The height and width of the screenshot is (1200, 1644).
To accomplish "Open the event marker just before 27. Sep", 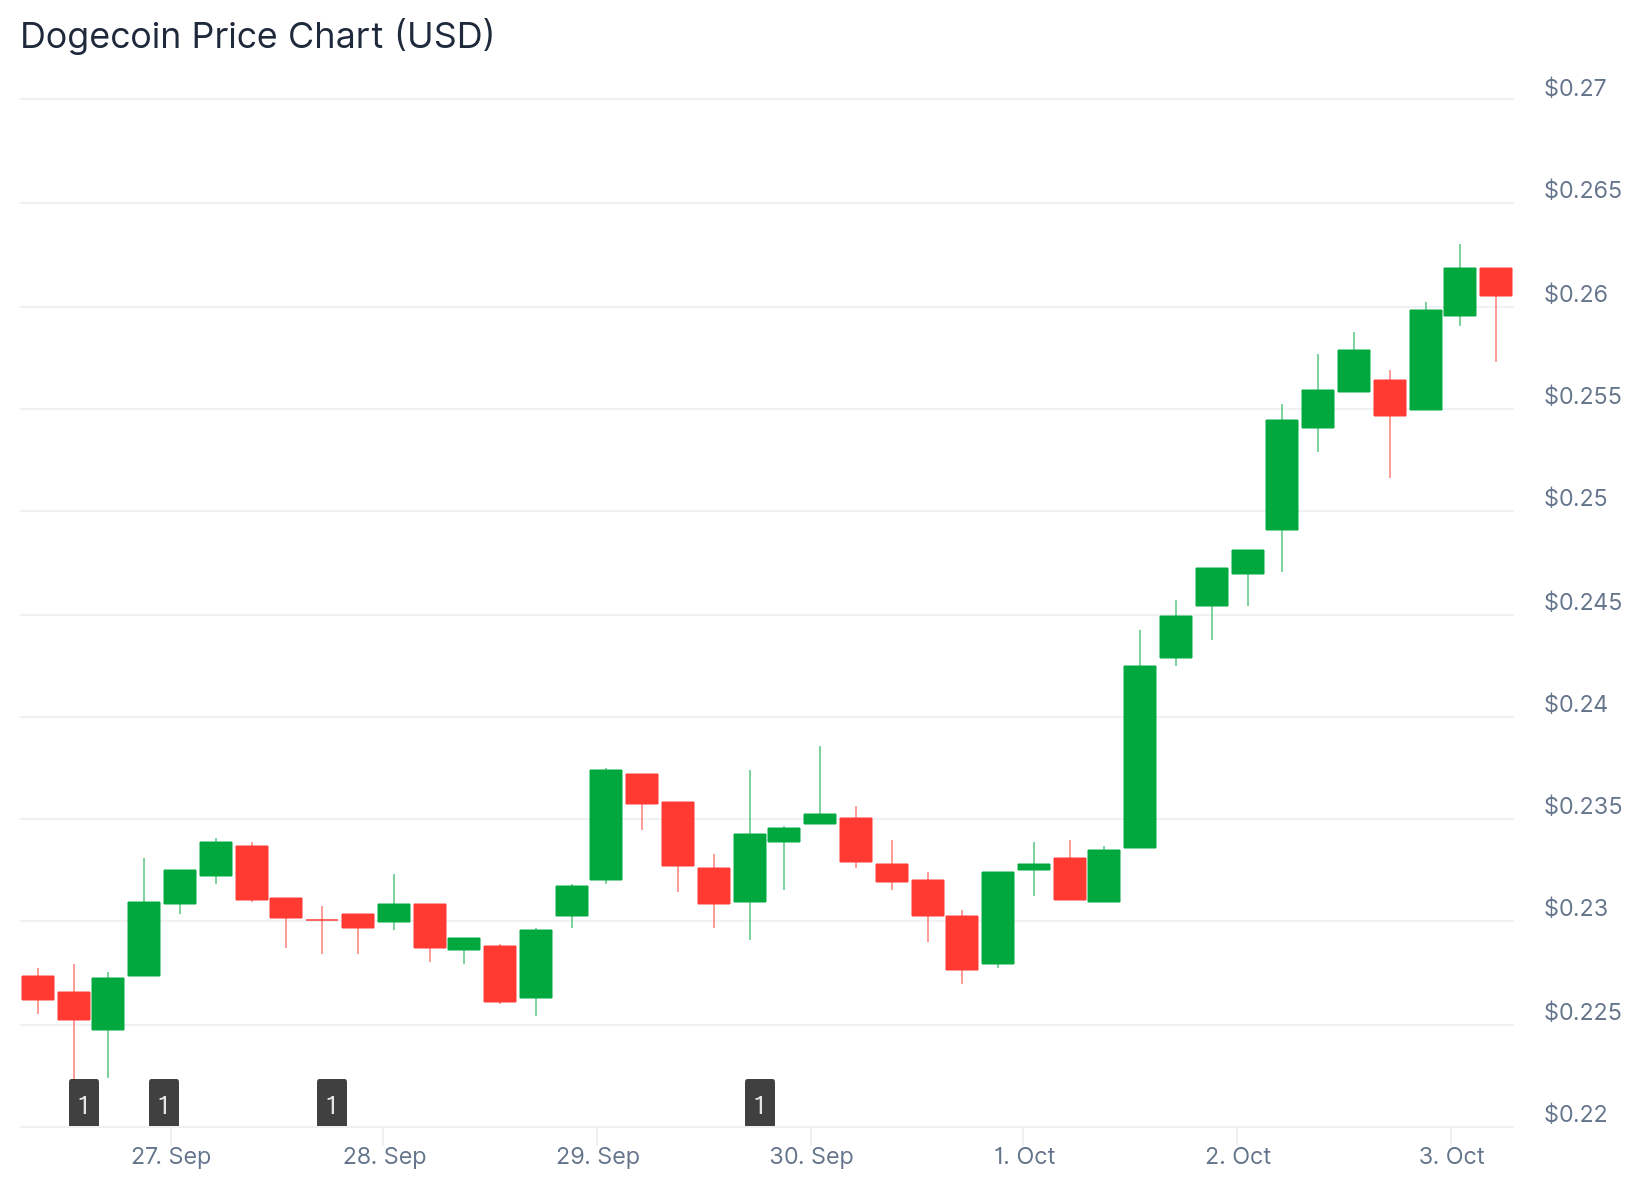I will [x=164, y=1103].
